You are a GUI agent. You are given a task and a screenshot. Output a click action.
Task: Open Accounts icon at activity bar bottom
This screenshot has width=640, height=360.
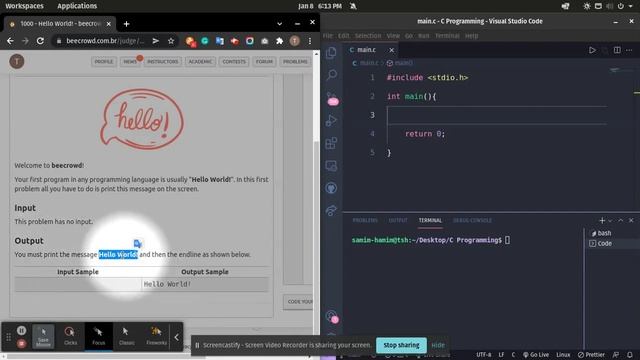[x=332, y=316]
